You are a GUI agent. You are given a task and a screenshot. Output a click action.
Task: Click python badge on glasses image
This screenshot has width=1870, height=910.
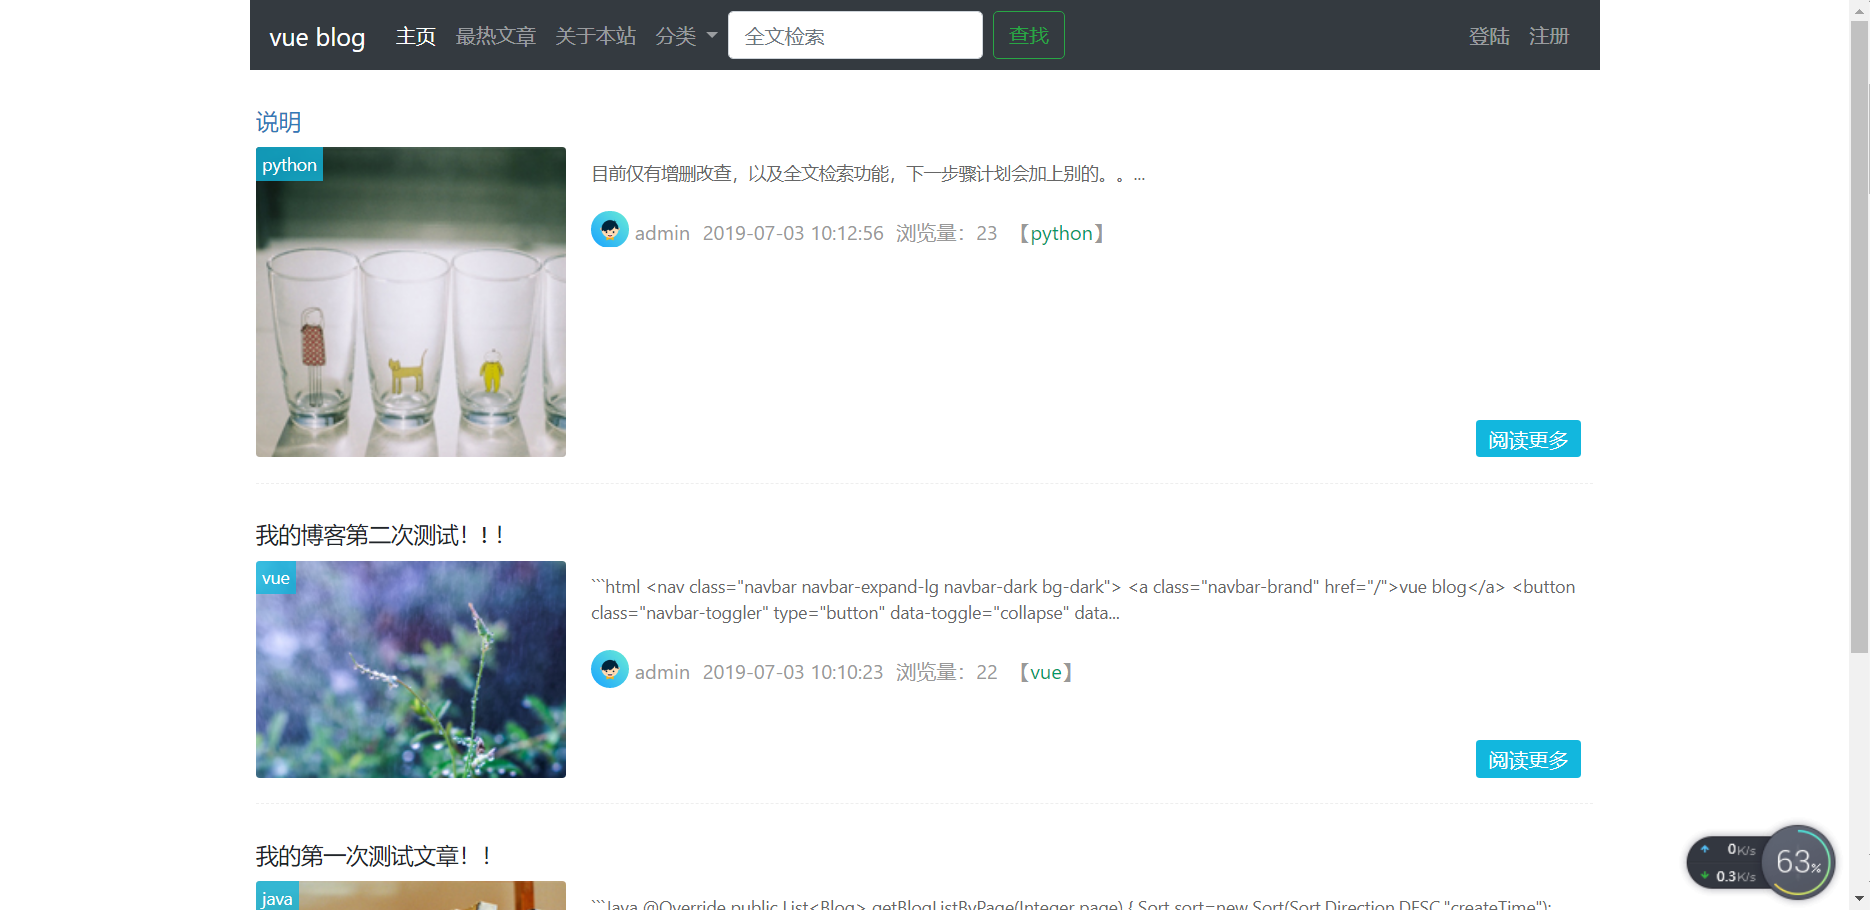289,164
